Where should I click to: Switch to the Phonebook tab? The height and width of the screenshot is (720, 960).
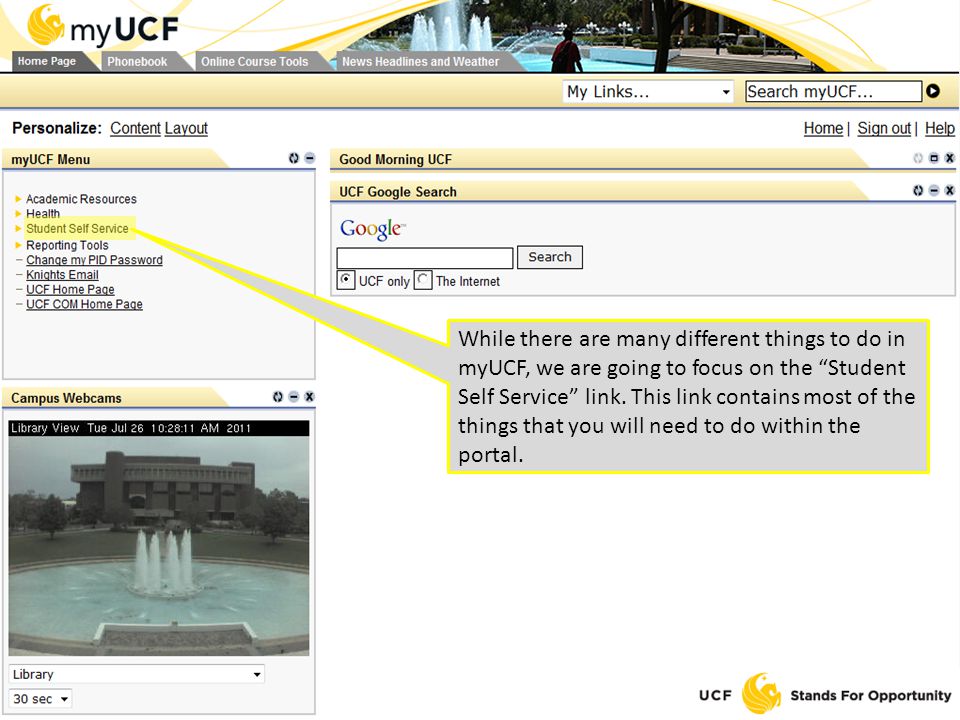pos(137,61)
